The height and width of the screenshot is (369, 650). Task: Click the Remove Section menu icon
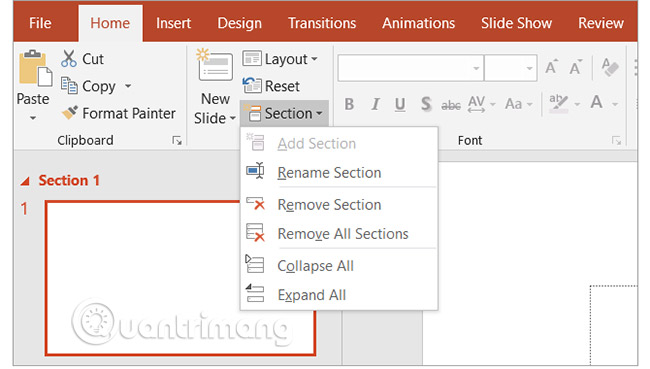pyautogui.click(x=255, y=203)
